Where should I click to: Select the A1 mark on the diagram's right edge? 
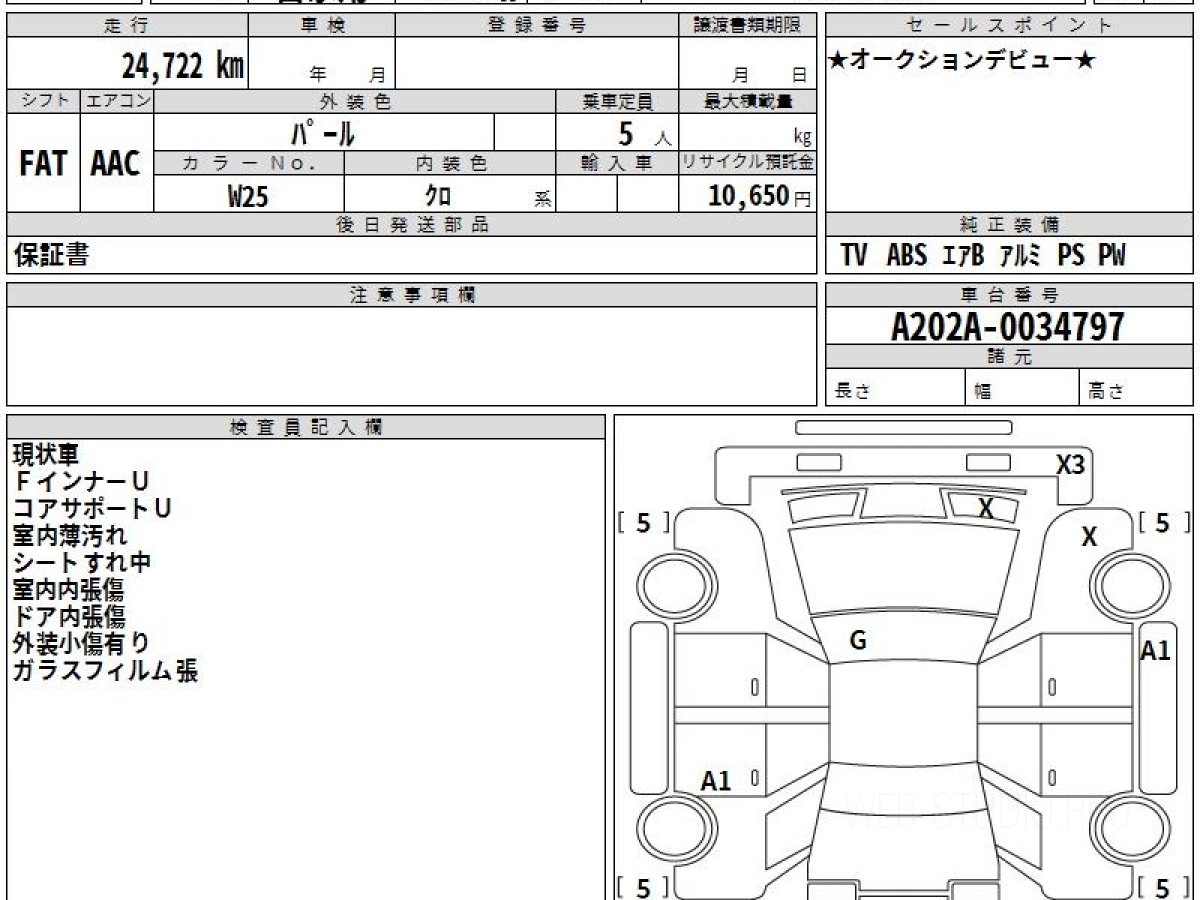(x=1155, y=651)
